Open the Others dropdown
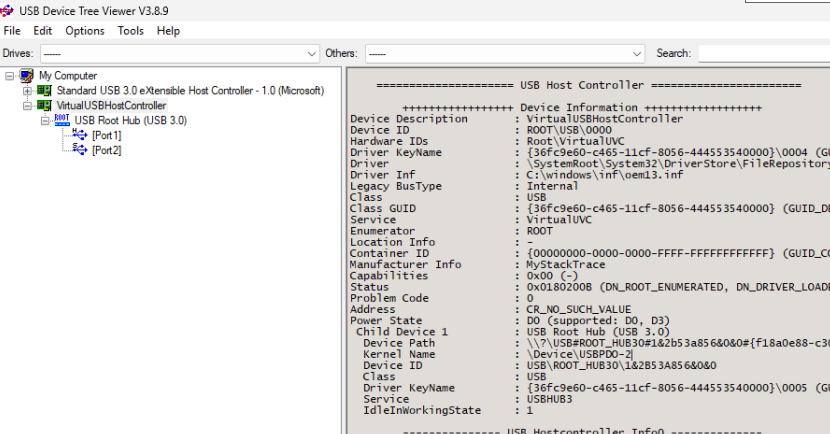The image size is (830, 434). tap(636, 53)
